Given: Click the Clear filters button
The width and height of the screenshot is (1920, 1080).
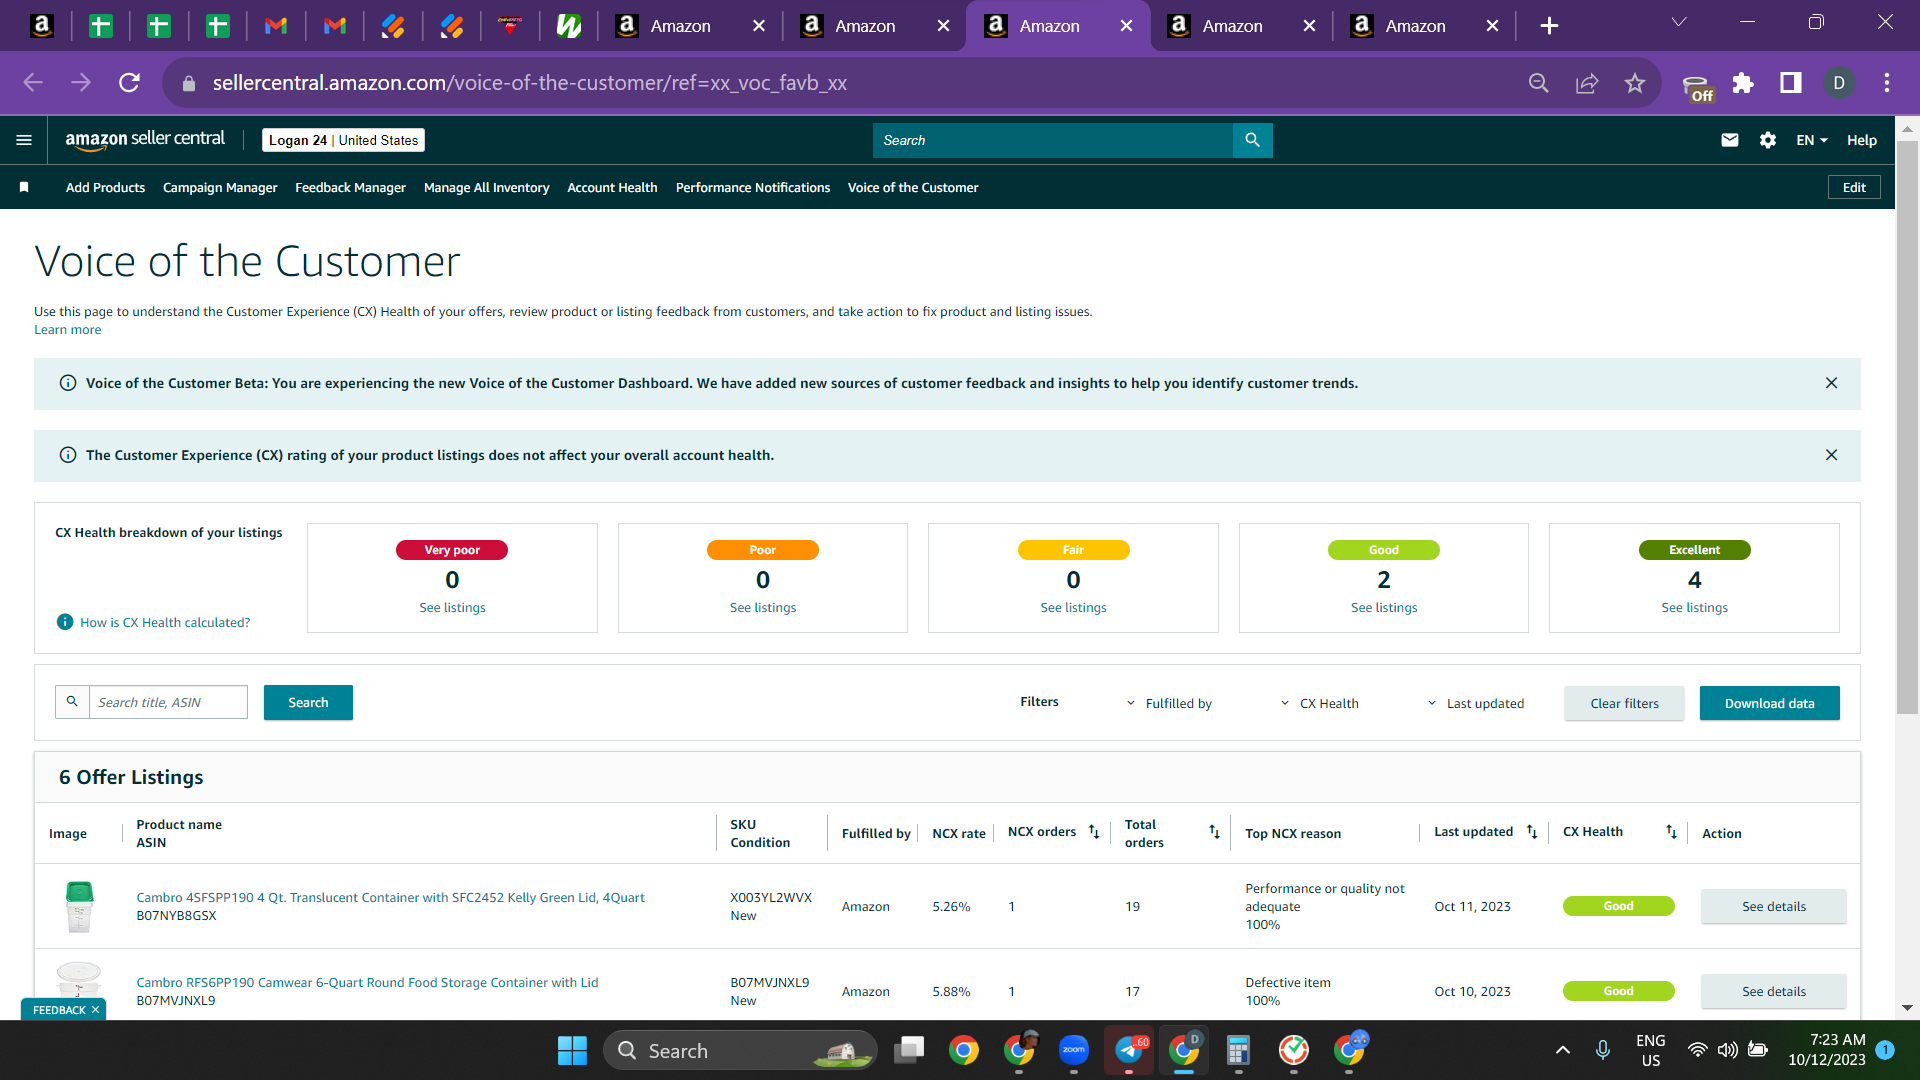Looking at the screenshot, I should 1624,703.
